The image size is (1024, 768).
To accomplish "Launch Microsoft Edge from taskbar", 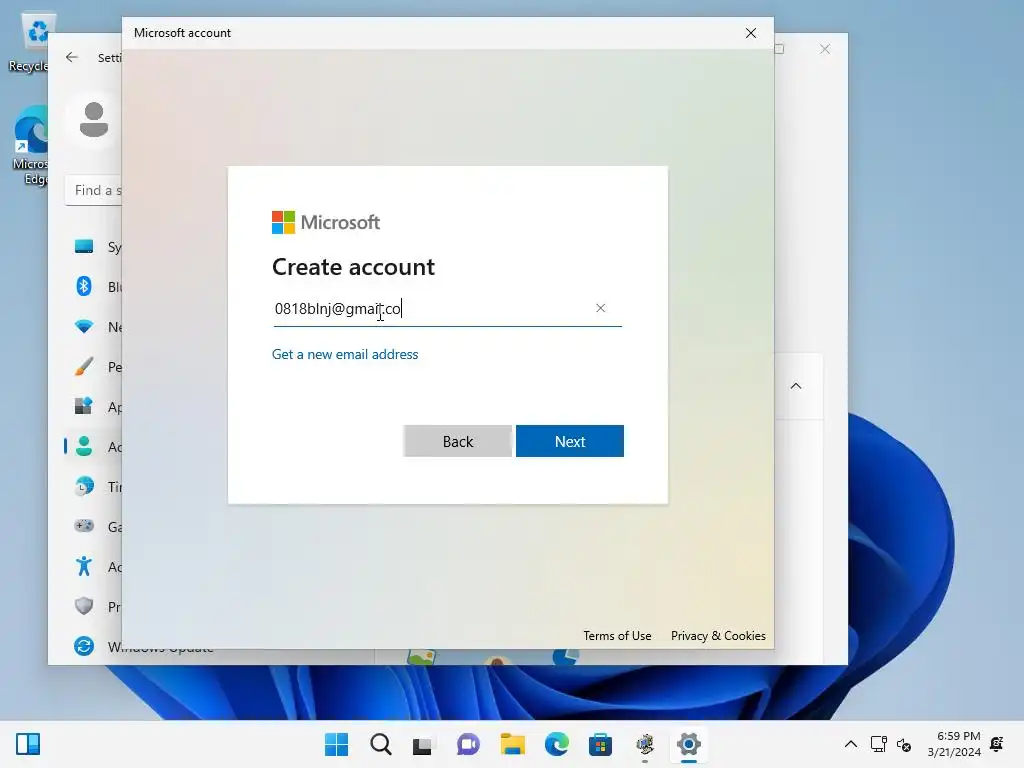I will point(556,744).
